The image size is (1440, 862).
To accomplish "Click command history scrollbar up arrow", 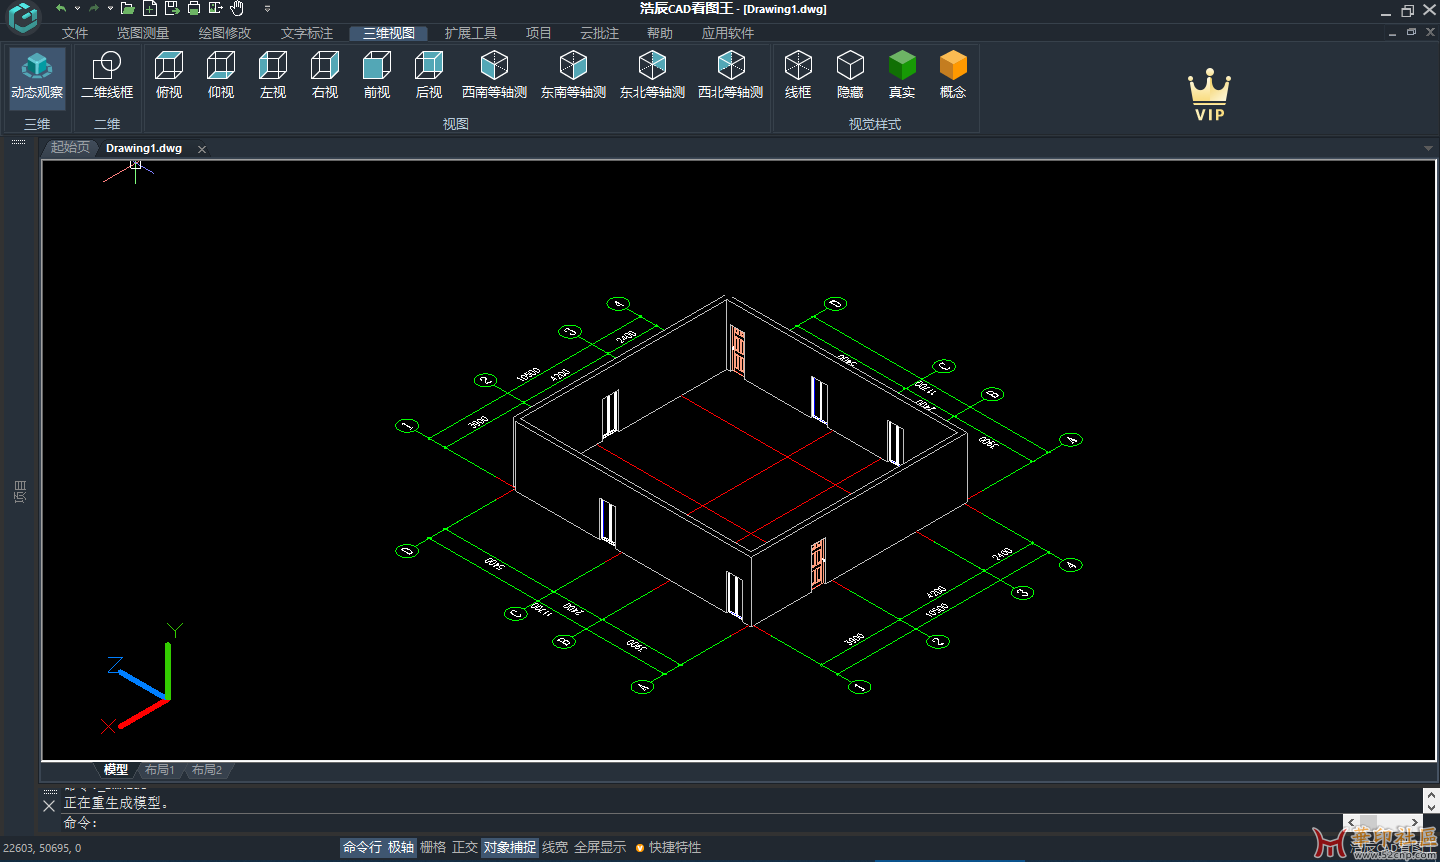I will tap(1431, 794).
